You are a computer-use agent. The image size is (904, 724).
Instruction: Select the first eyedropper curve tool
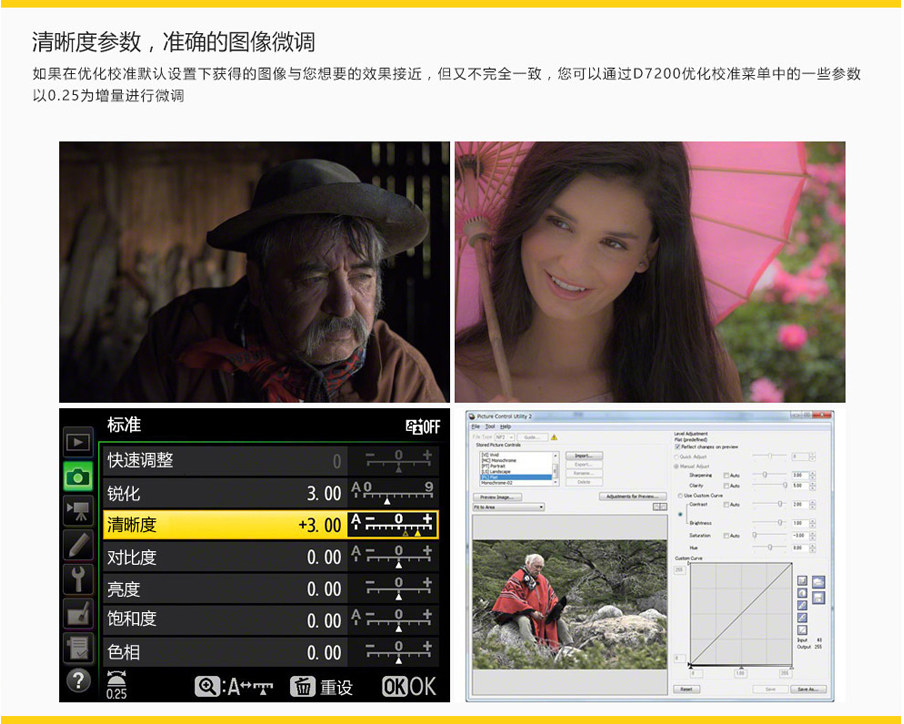pyautogui.click(x=802, y=605)
